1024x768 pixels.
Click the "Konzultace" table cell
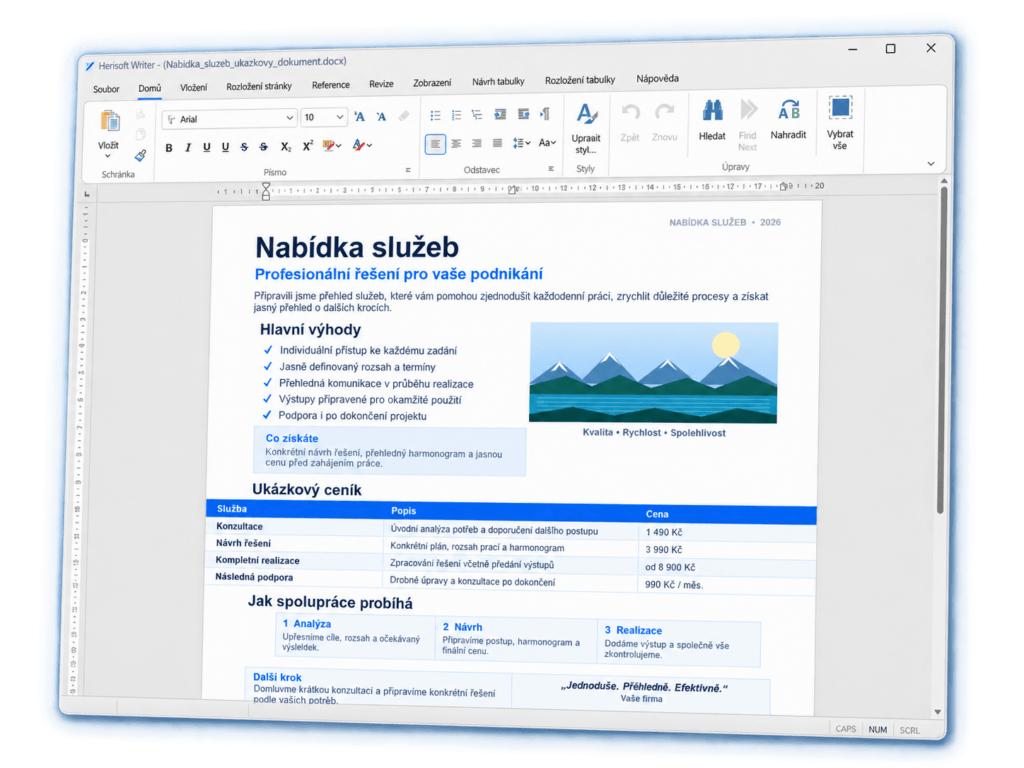coord(240,526)
